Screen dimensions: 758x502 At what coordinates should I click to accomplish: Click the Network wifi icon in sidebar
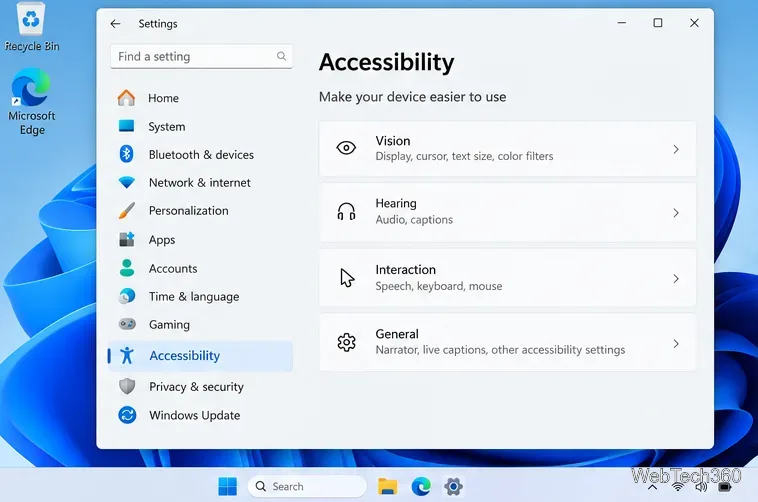click(127, 182)
